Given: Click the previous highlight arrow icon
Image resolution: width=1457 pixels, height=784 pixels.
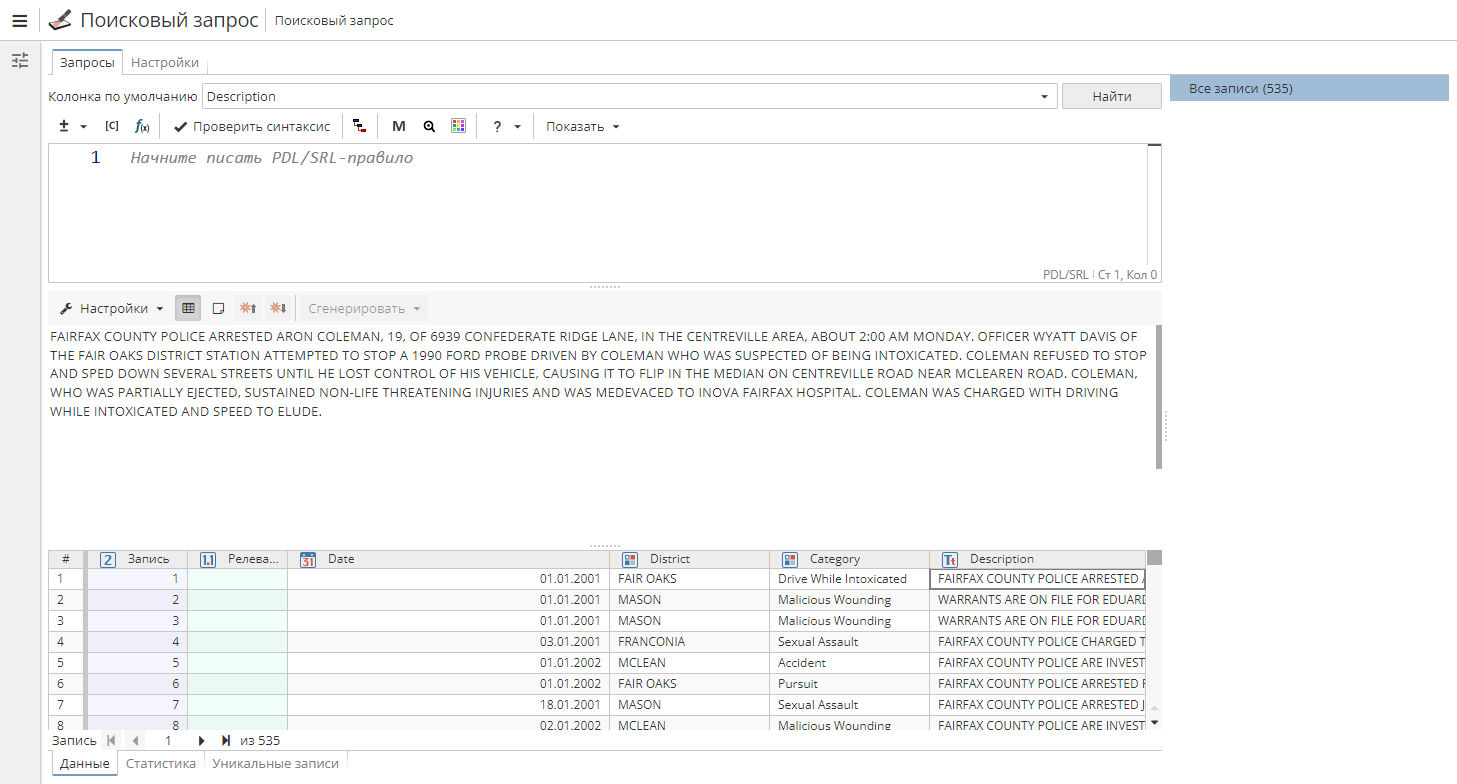Looking at the screenshot, I should (248, 308).
